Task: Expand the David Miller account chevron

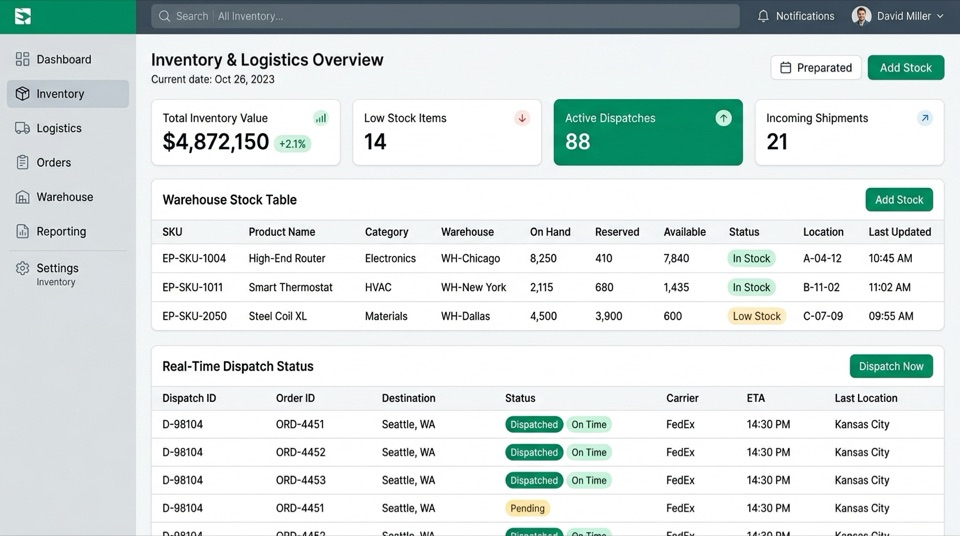Action: click(940, 17)
